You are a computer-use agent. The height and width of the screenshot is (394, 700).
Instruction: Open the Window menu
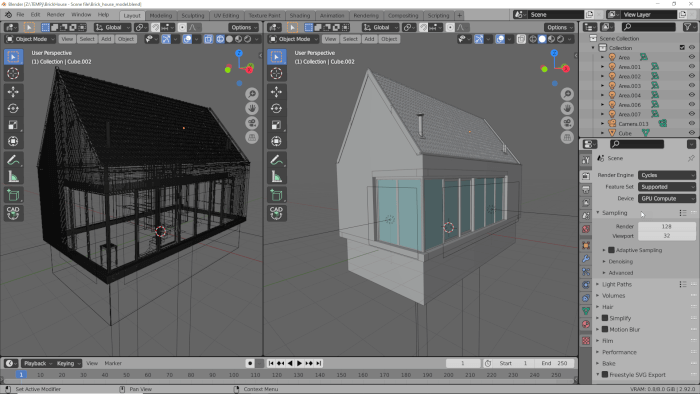(x=81, y=15)
